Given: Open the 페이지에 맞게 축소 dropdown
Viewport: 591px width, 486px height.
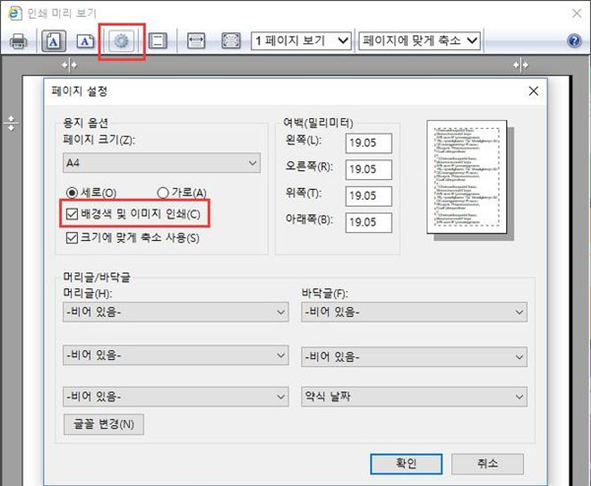Looking at the screenshot, I should point(420,41).
